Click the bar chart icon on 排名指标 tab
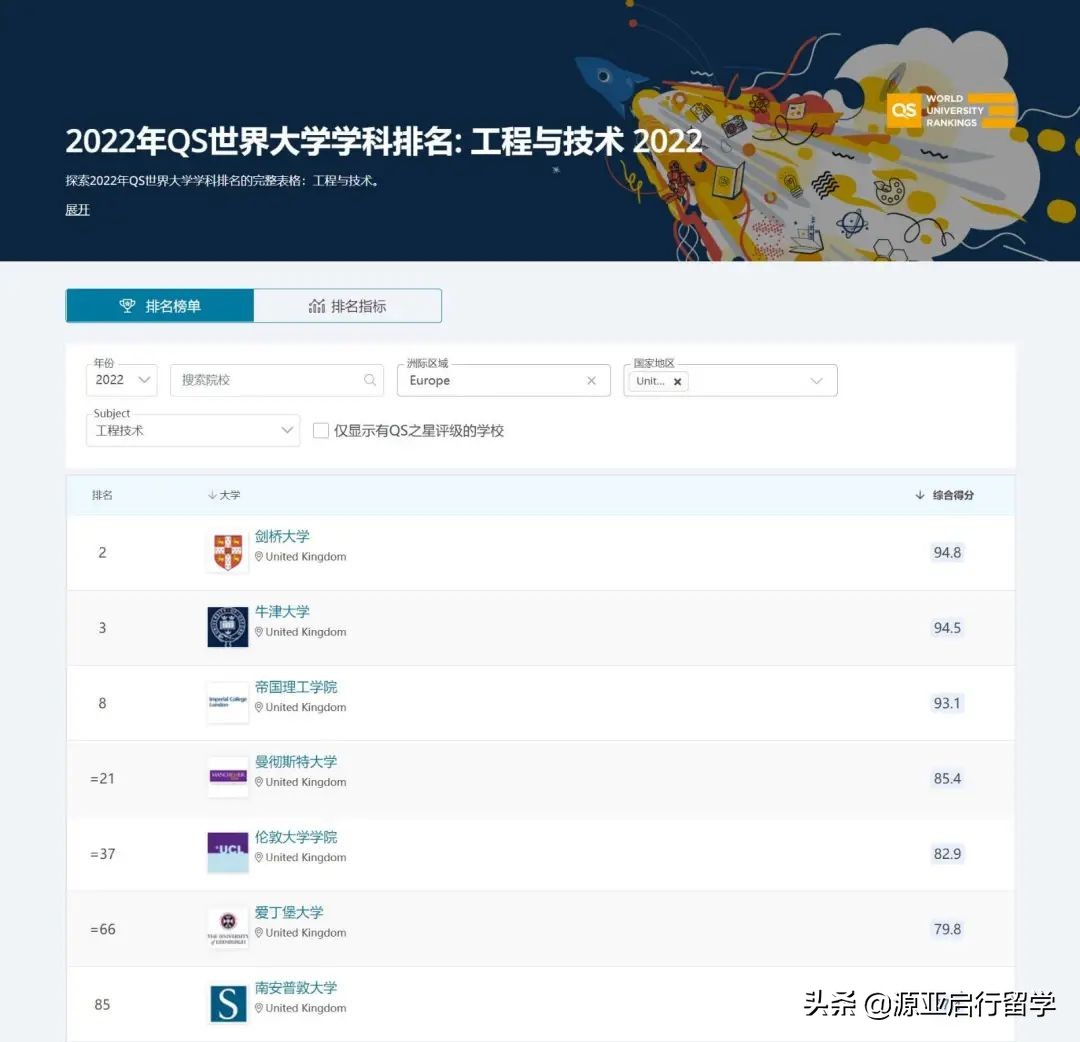Image resolution: width=1080 pixels, height=1042 pixels. pos(316,305)
